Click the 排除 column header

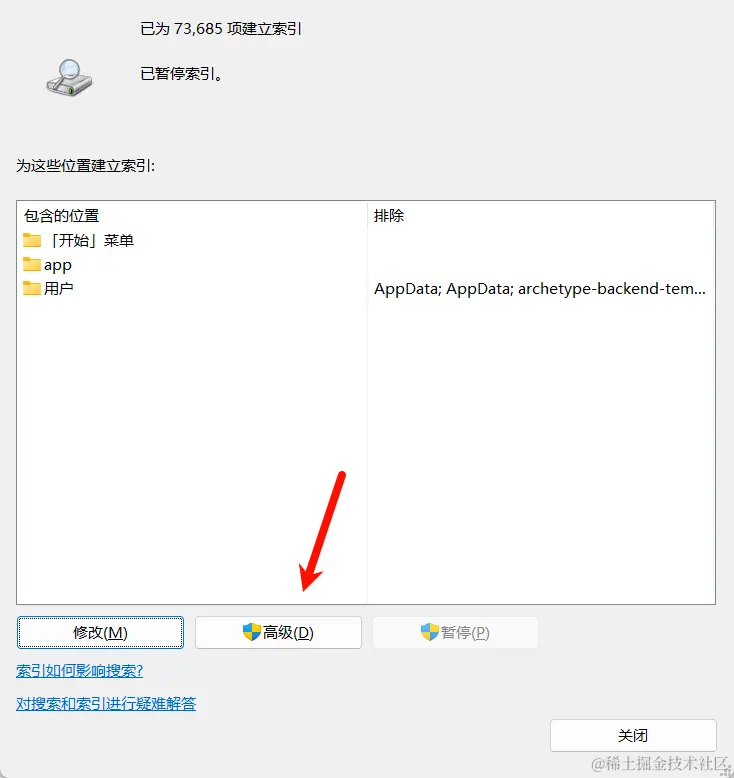389,216
